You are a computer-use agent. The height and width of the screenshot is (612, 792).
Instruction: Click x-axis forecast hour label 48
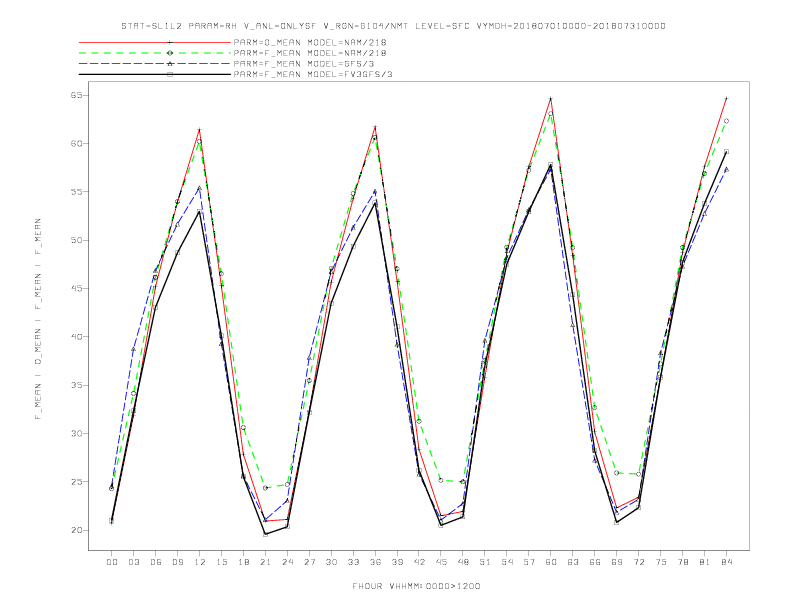[463, 562]
